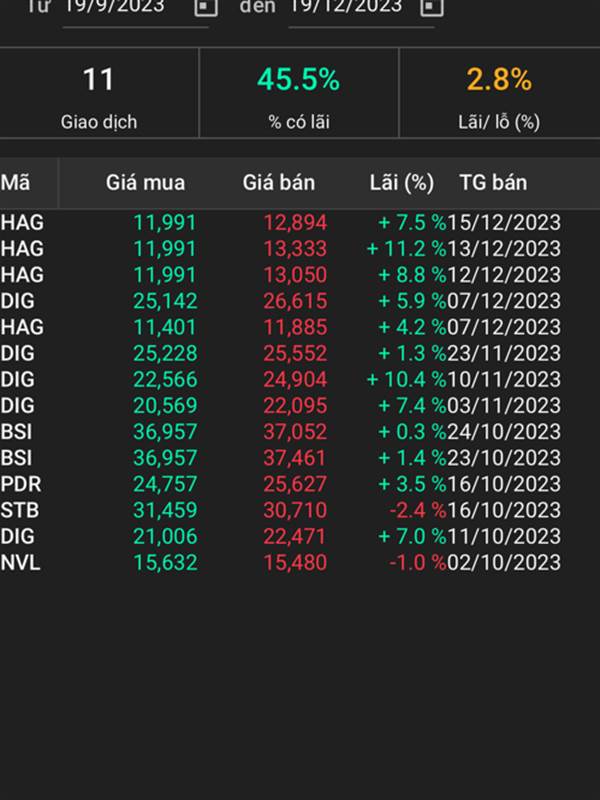Viewport: 600px width, 800px height.
Task: Select the HAG row sold 15/12/2023
Action: (300, 222)
